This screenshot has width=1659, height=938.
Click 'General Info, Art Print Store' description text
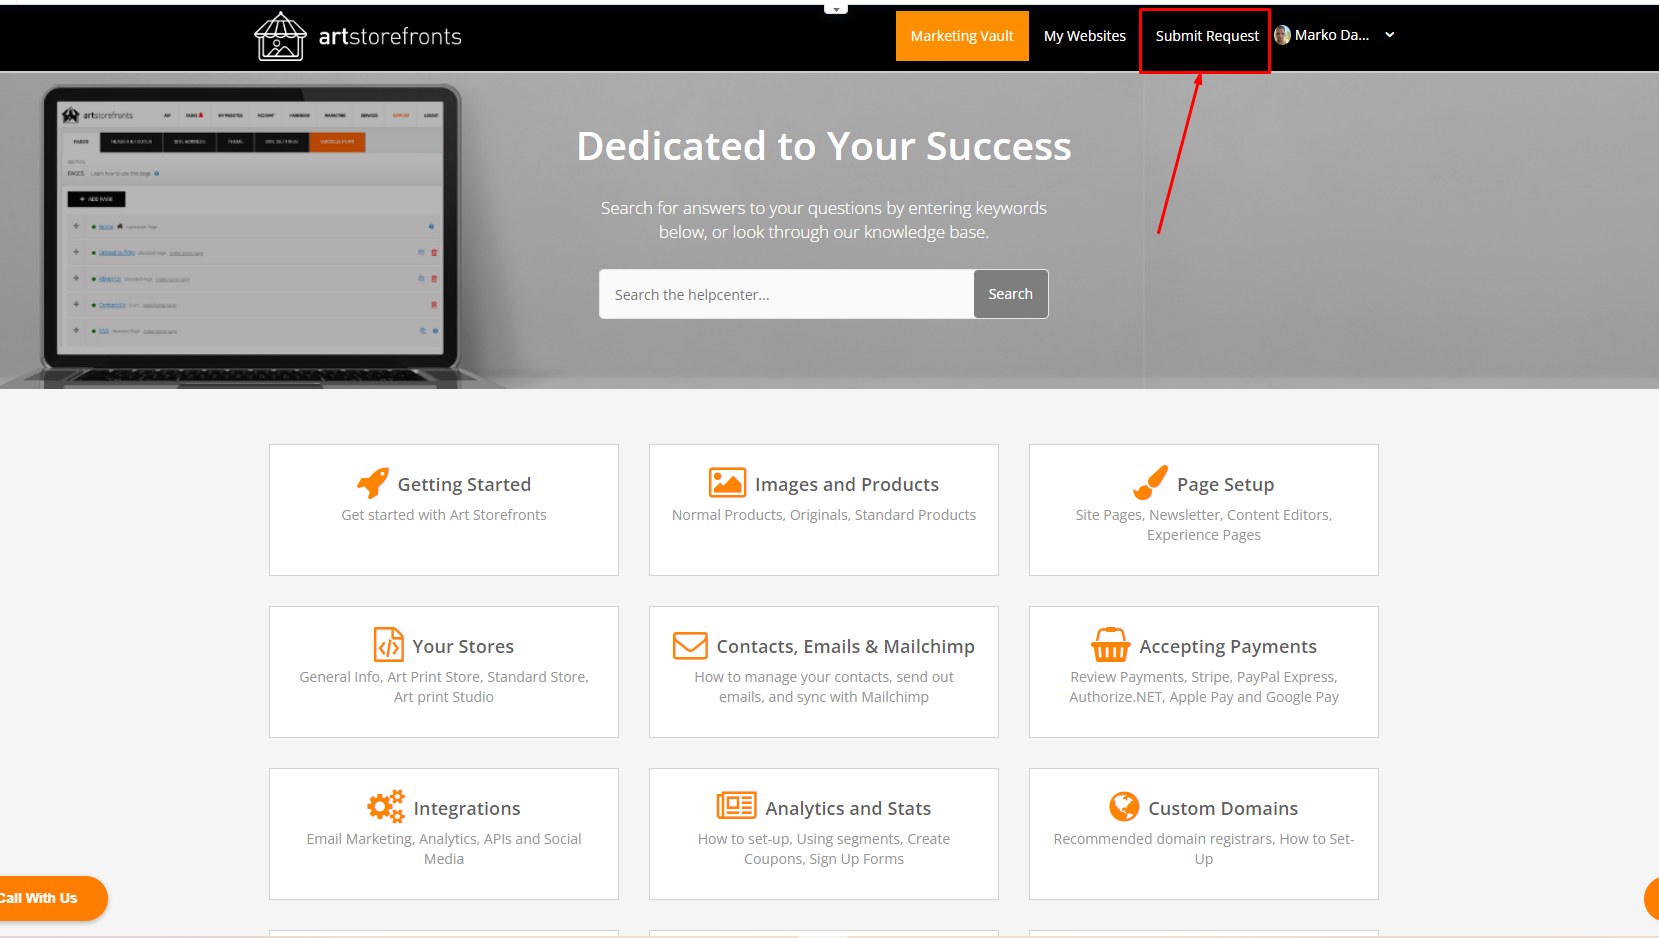[x=444, y=687]
